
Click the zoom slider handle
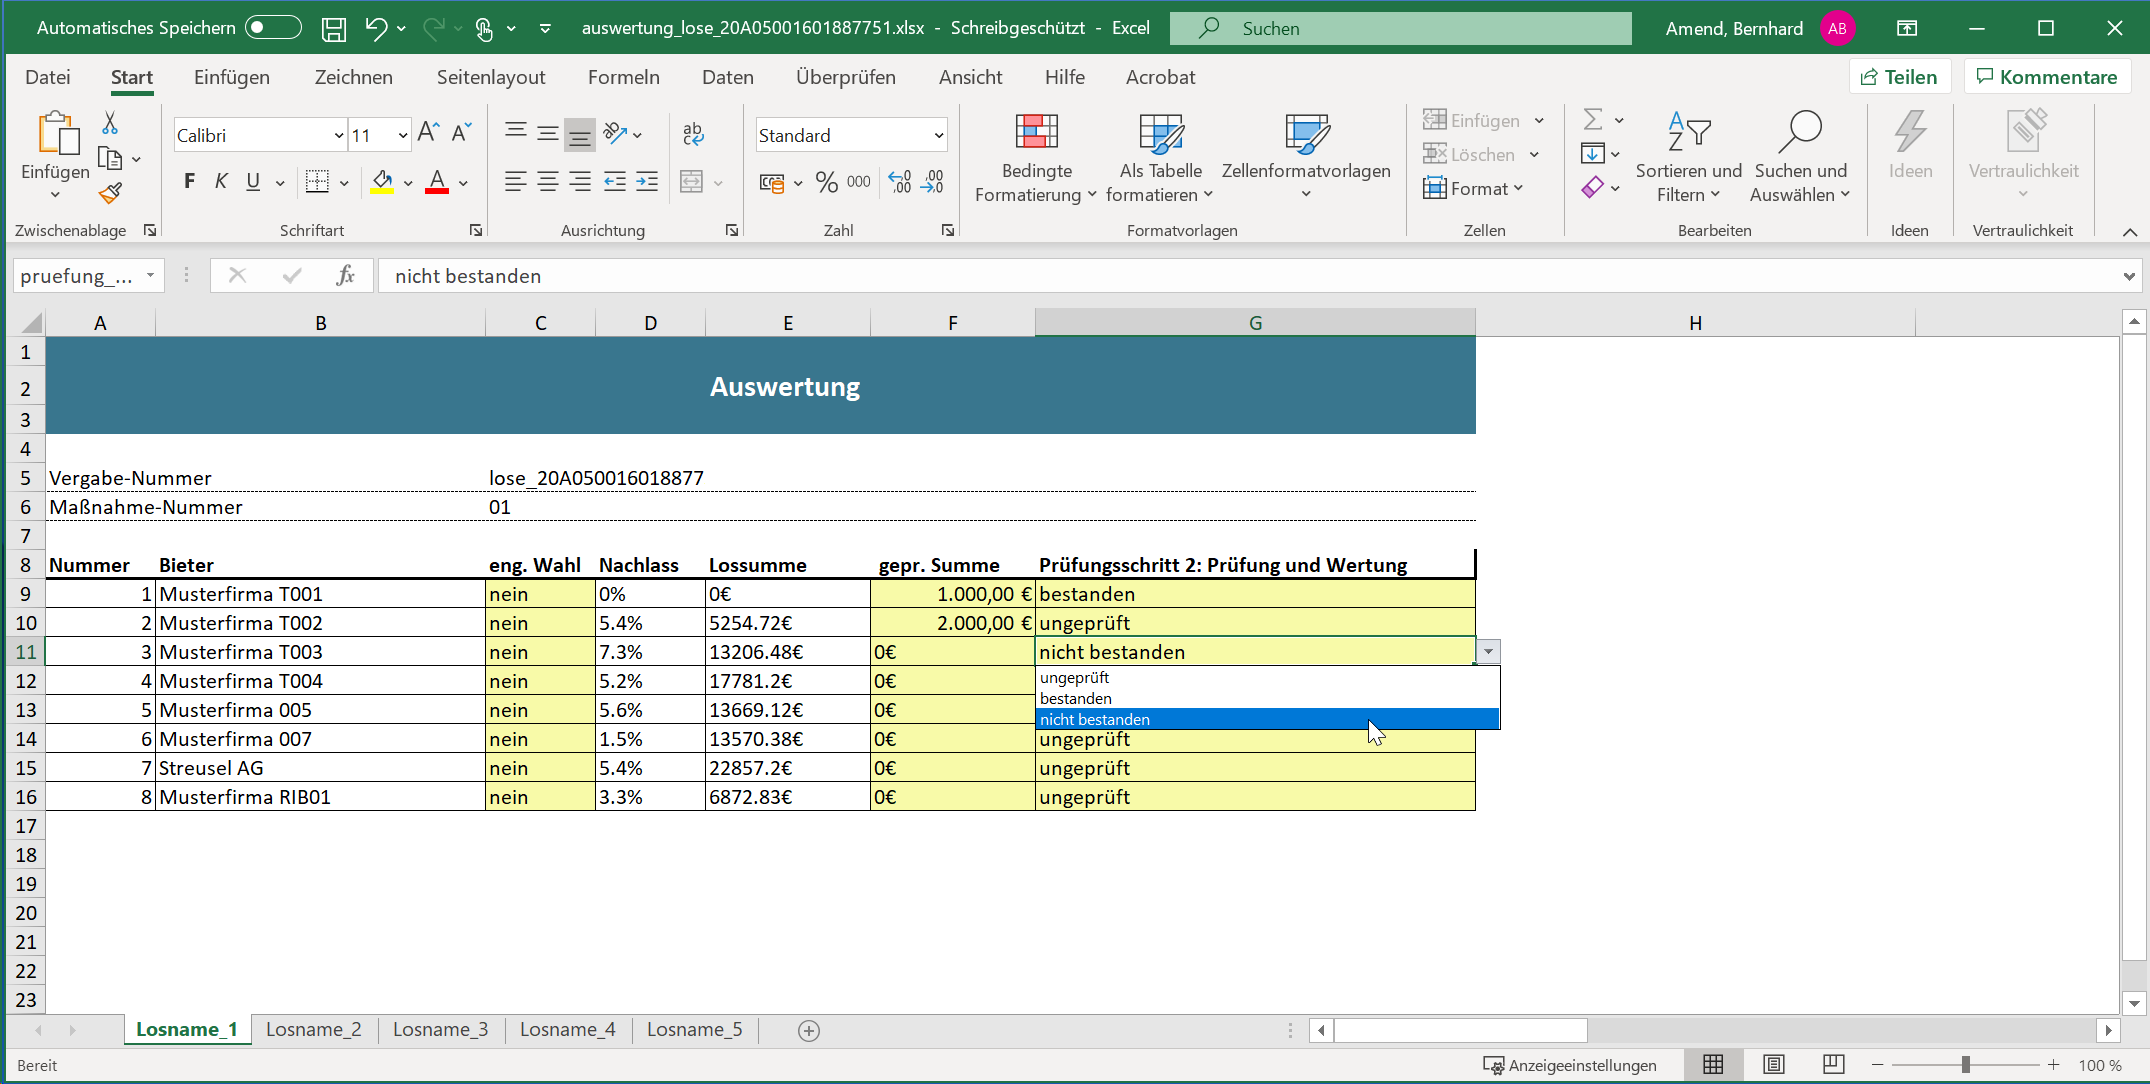pos(1965,1065)
